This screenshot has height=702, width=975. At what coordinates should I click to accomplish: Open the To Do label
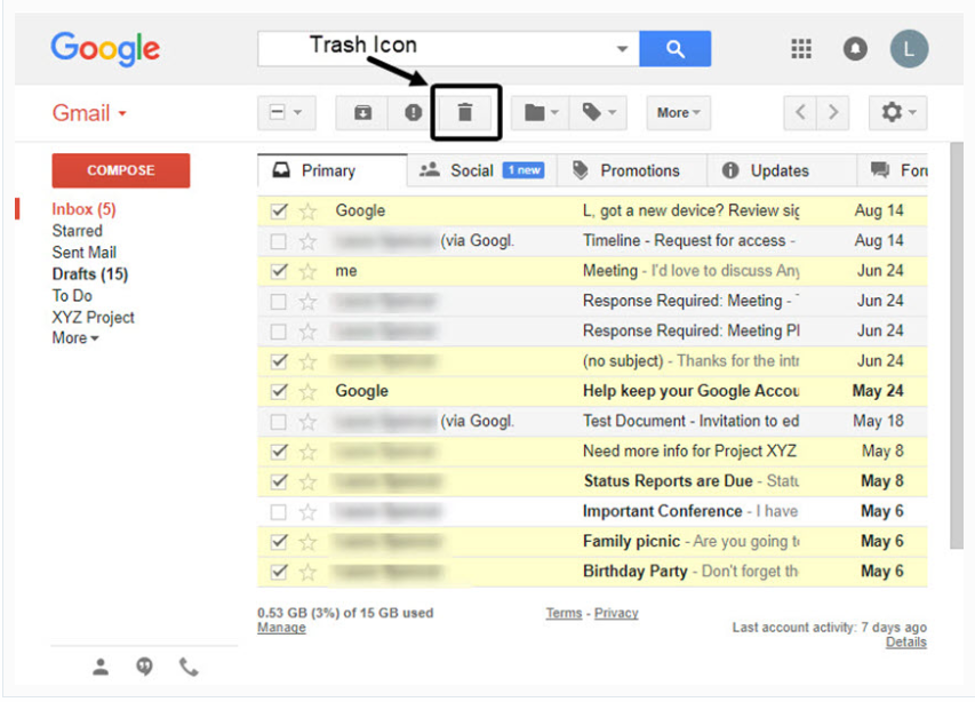72,296
